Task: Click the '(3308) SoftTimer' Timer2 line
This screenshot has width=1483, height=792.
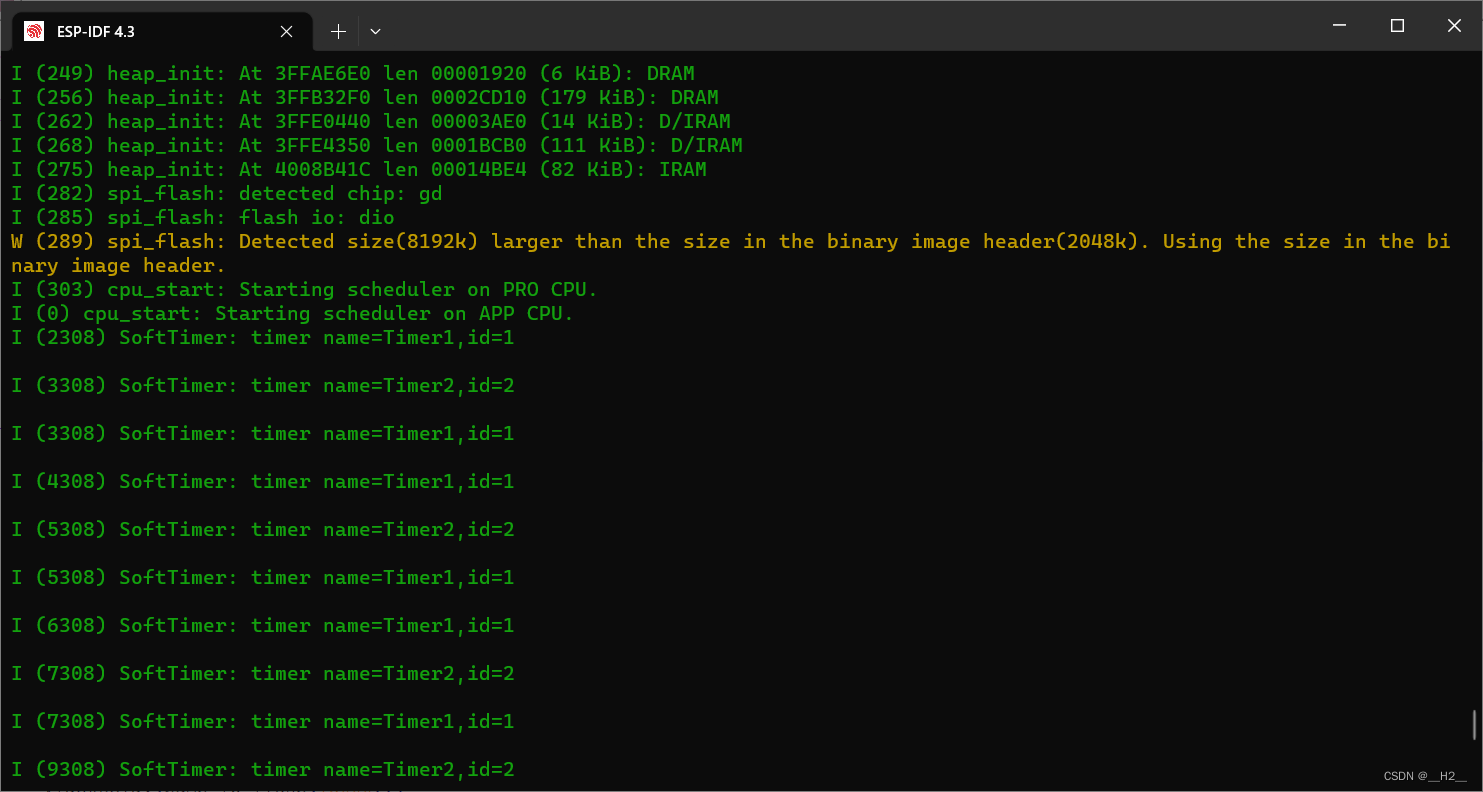Action: tap(262, 385)
